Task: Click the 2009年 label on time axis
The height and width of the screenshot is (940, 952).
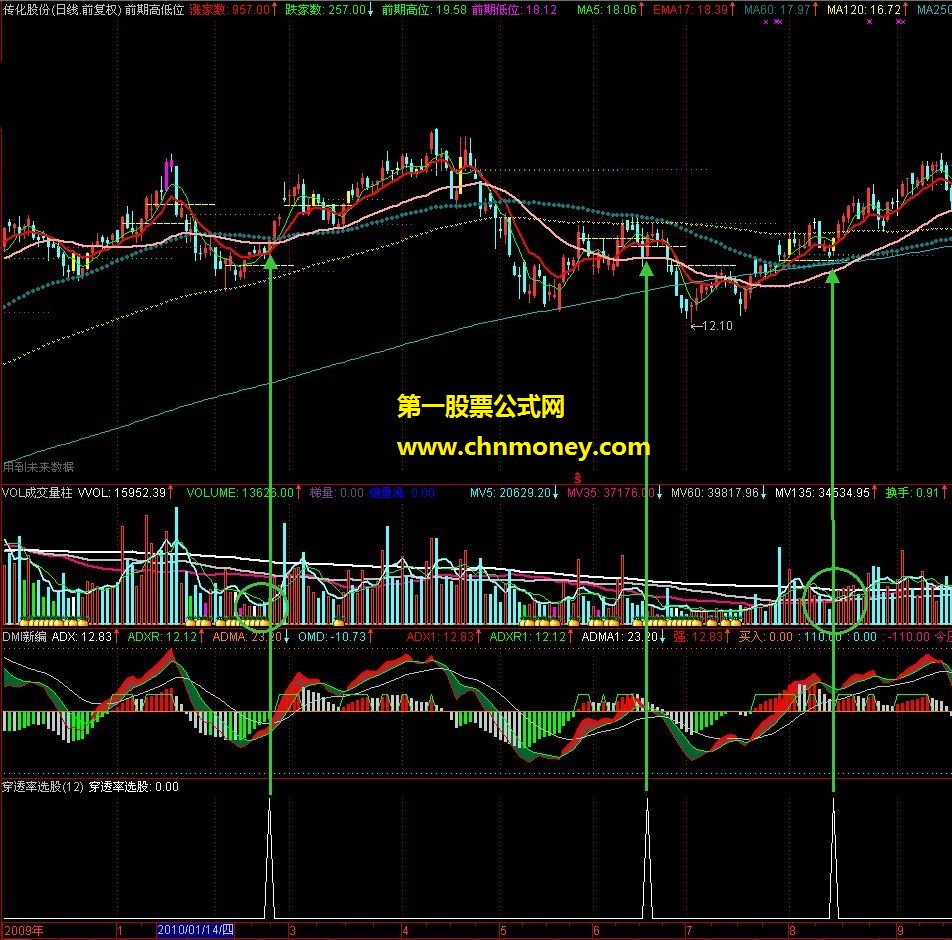Action: [24, 930]
